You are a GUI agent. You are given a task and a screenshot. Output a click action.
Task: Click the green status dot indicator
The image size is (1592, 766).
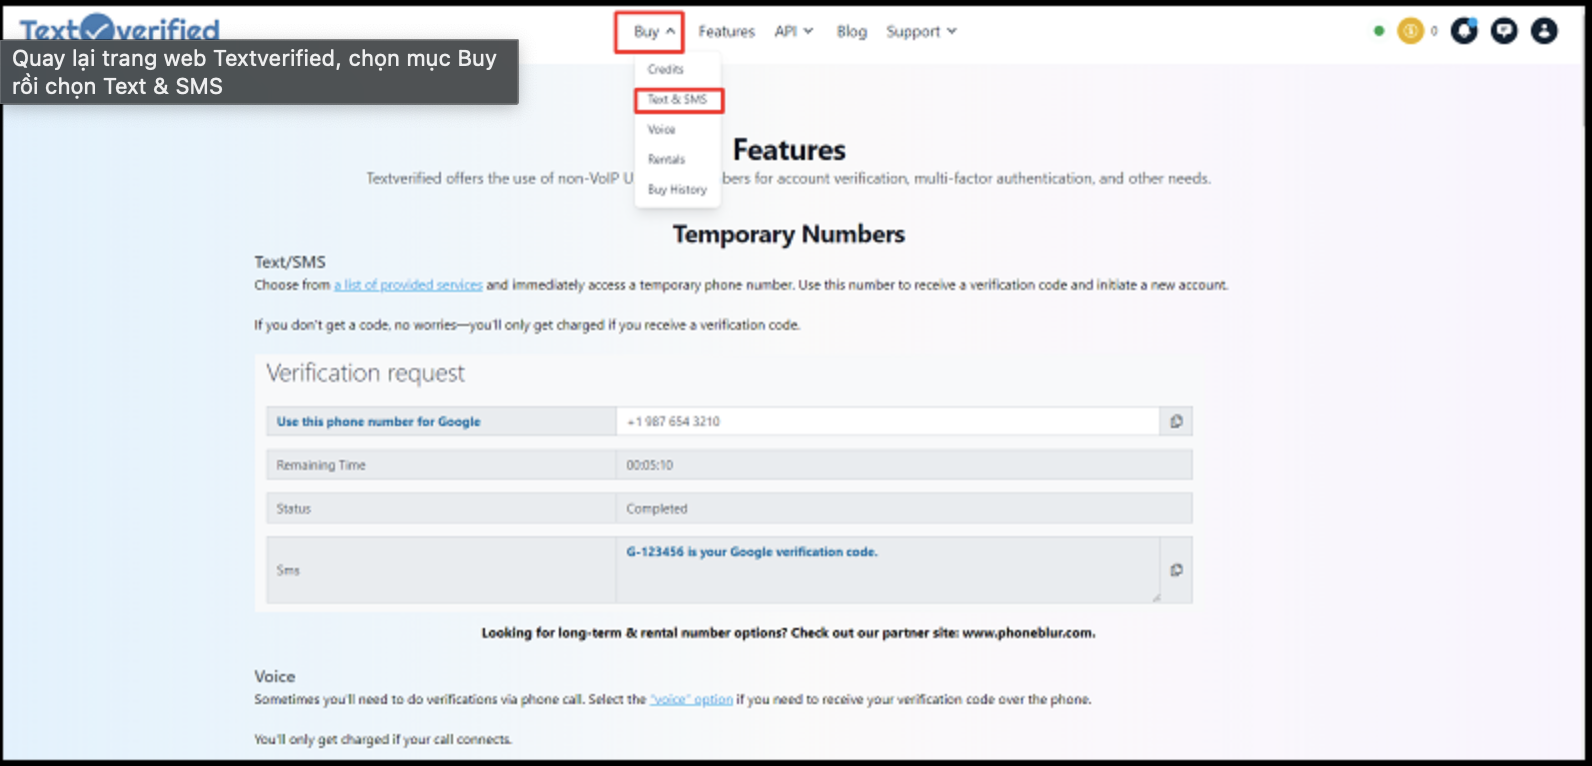coord(1379,31)
